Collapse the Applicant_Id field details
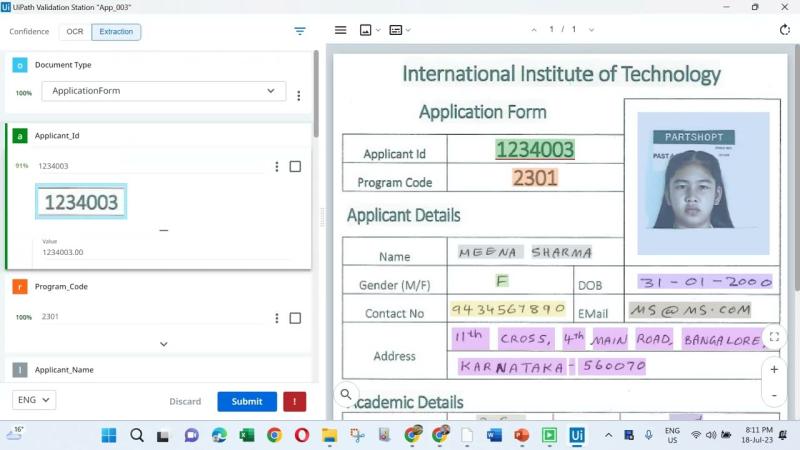This screenshot has height=450, width=800. [163, 230]
